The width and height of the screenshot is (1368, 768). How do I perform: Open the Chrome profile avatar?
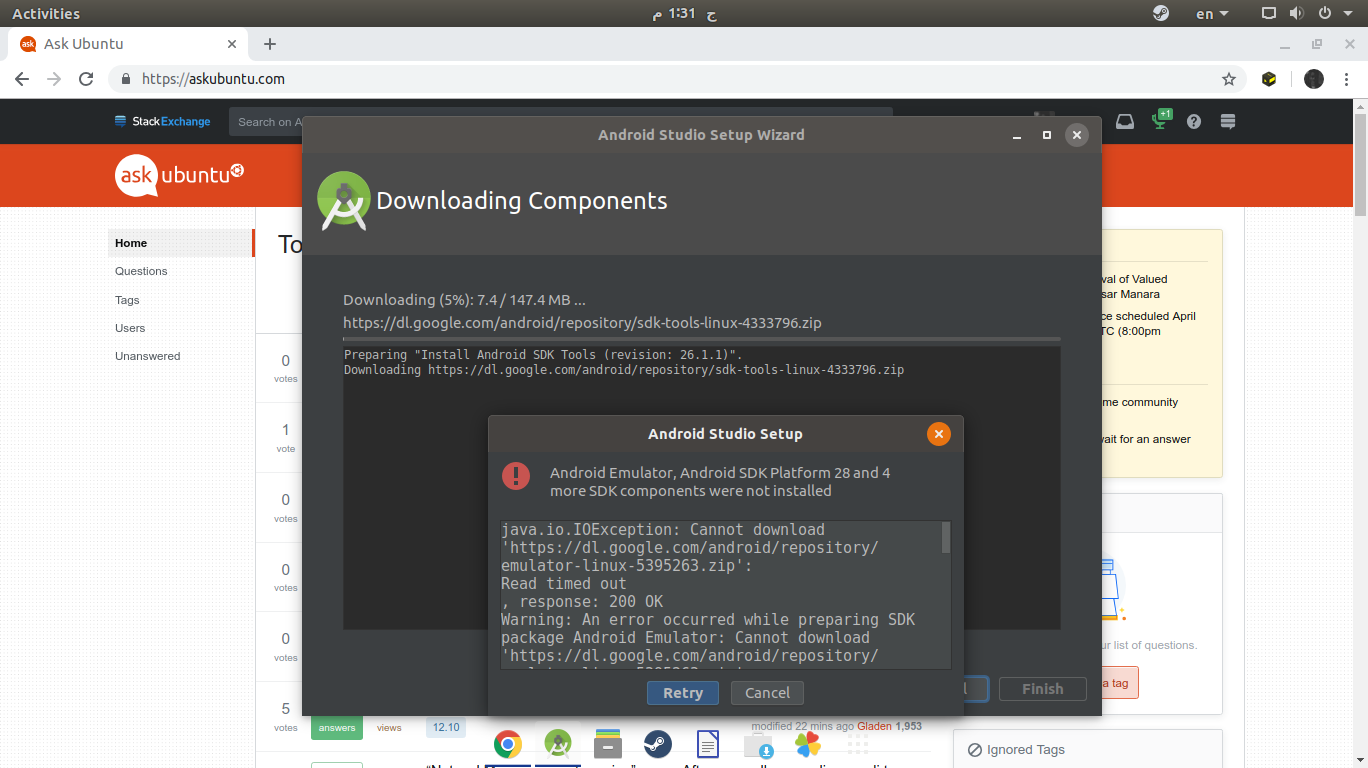[1314, 79]
